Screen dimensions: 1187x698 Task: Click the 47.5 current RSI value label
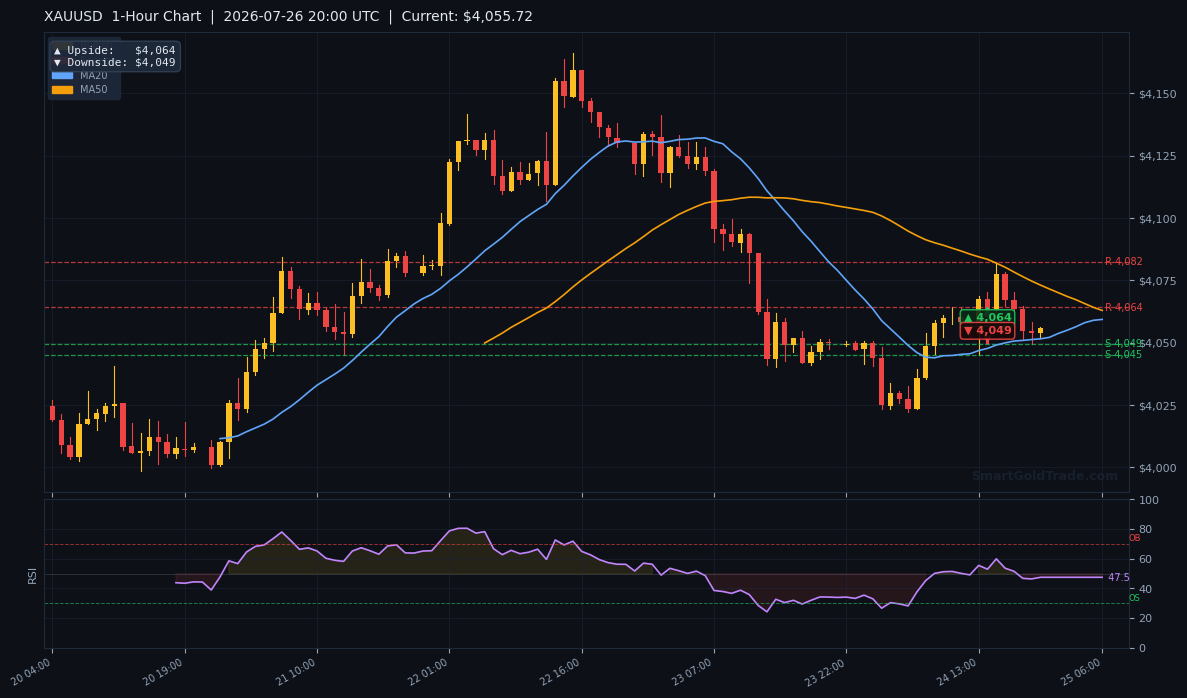(x=1119, y=578)
